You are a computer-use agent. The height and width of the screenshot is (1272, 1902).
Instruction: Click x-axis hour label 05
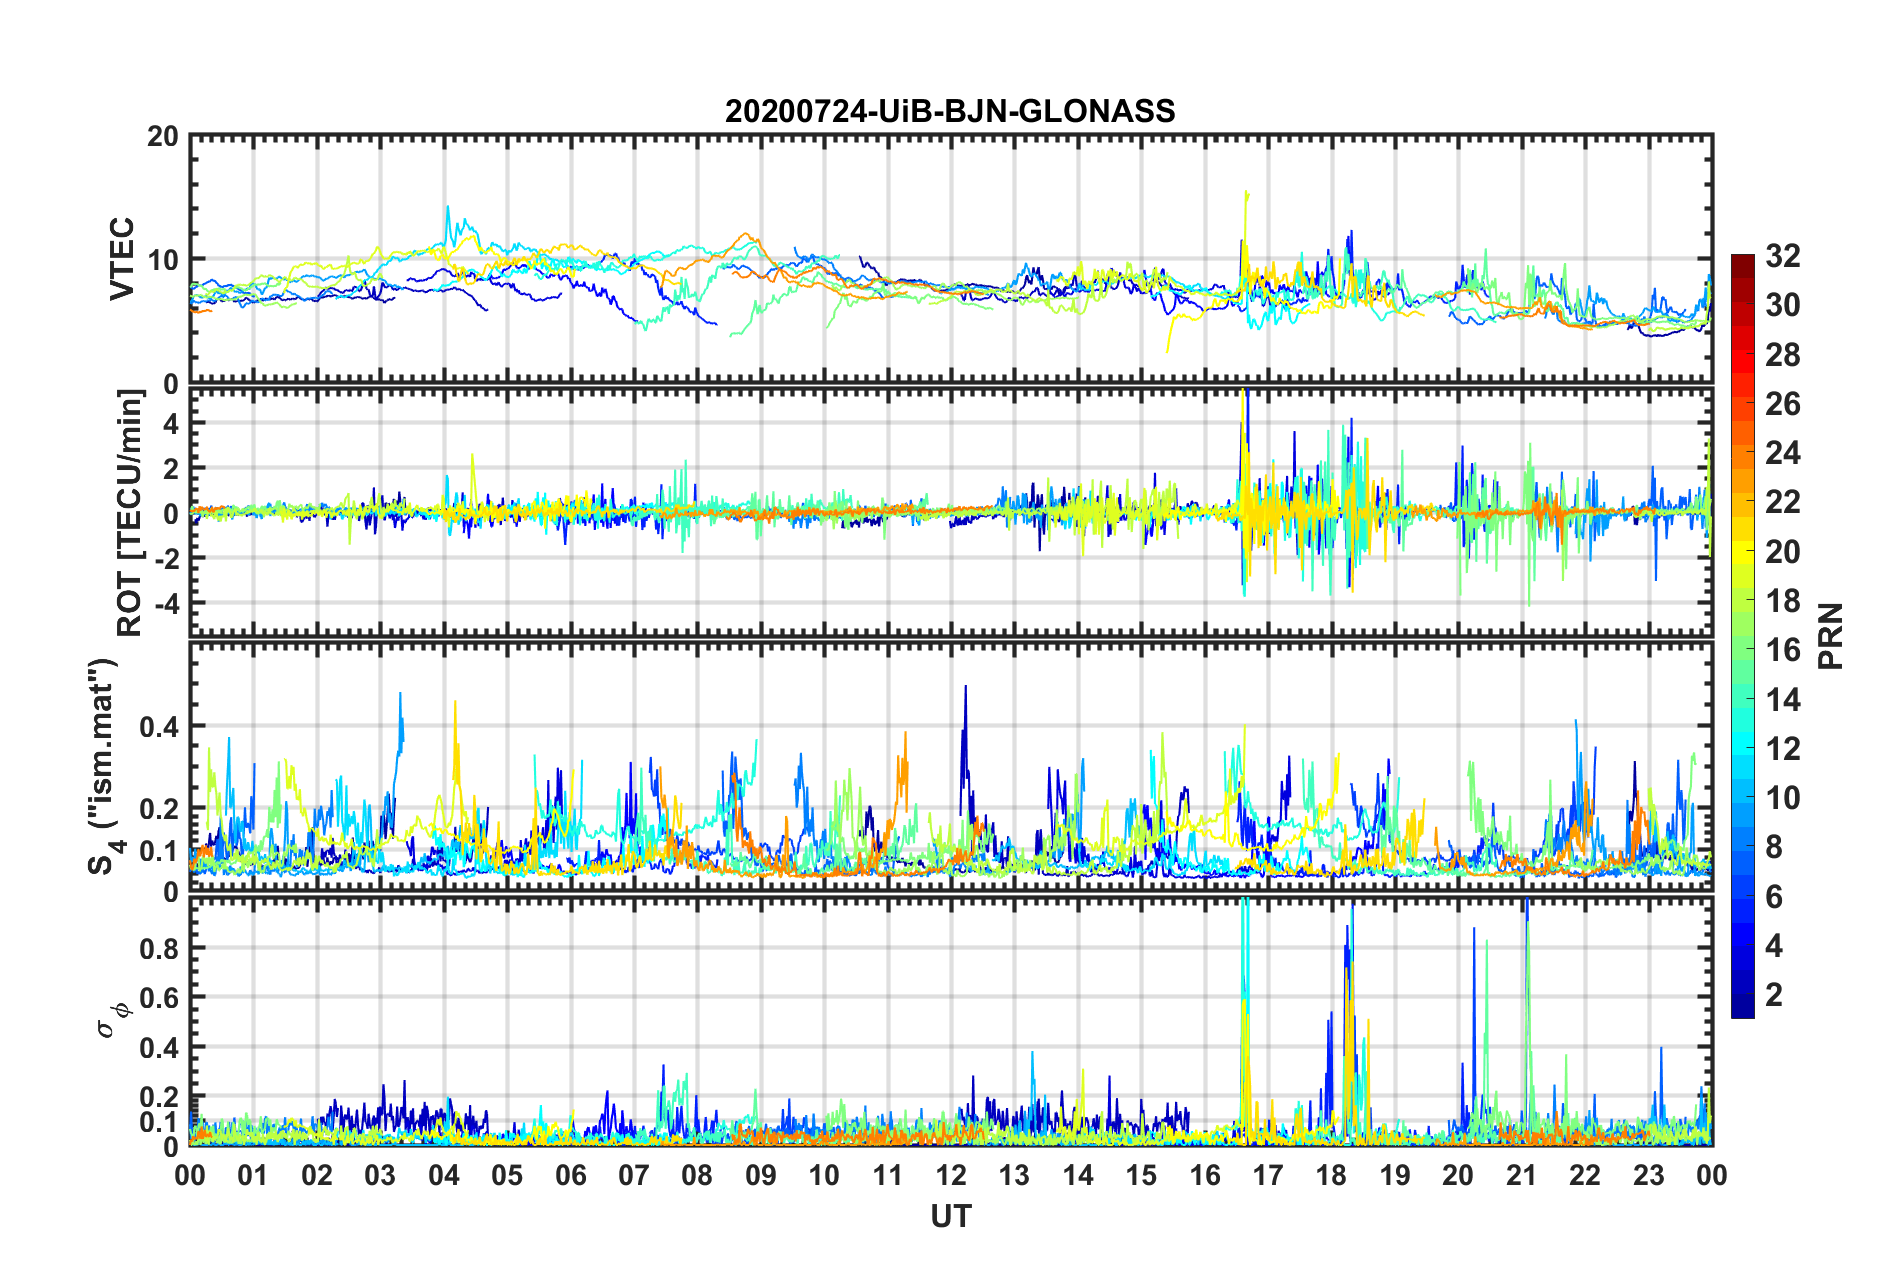(x=507, y=1175)
